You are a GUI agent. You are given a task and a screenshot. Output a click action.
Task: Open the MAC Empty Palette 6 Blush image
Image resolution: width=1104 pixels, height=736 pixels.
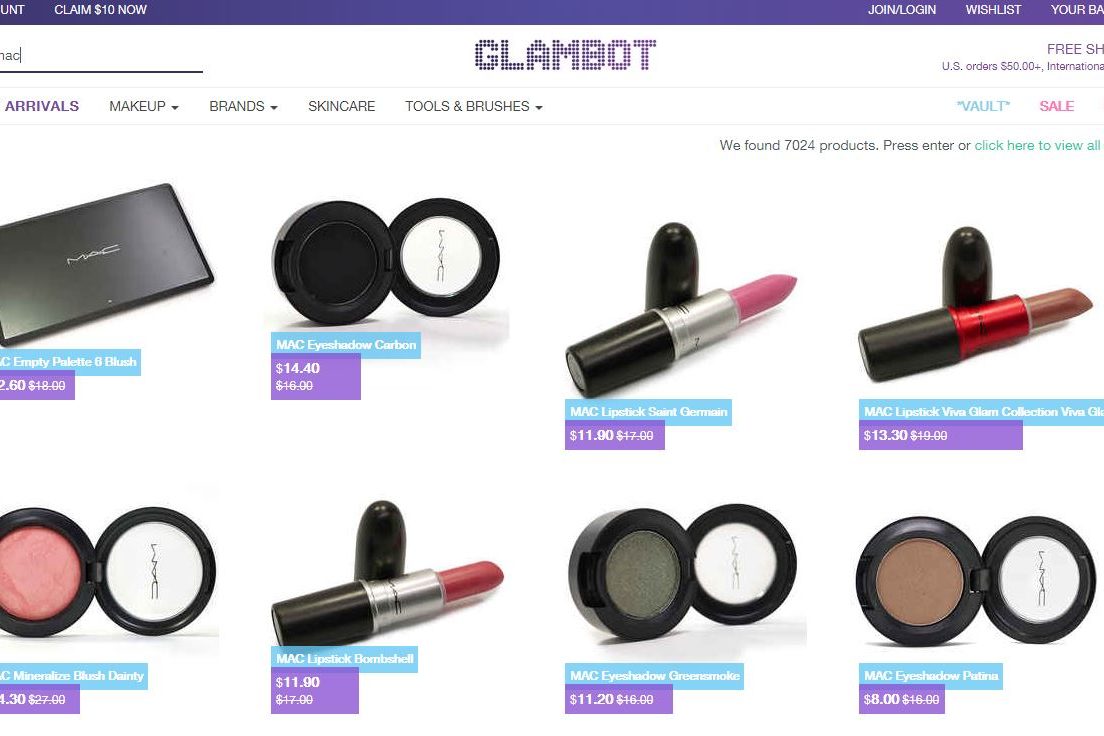(106, 263)
